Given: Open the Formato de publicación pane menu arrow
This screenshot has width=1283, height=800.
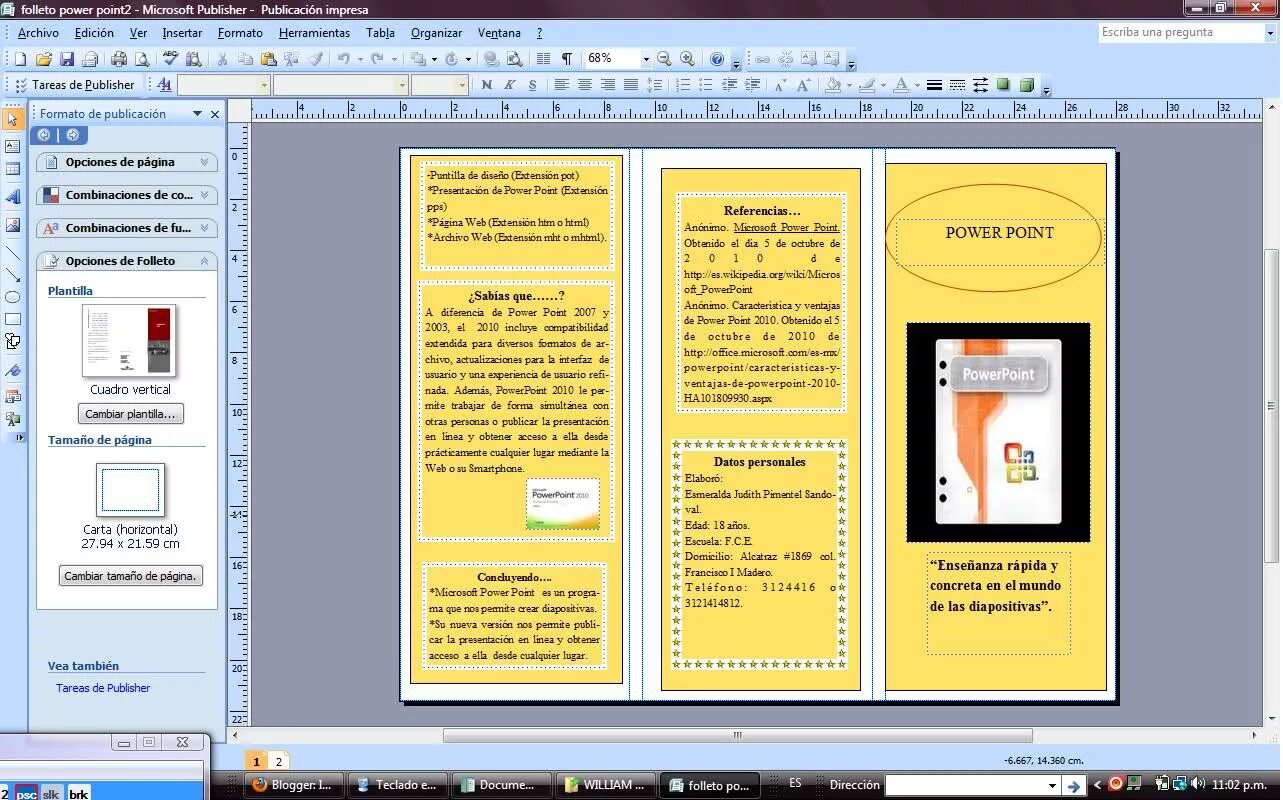Looking at the screenshot, I should (x=197, y=114).
